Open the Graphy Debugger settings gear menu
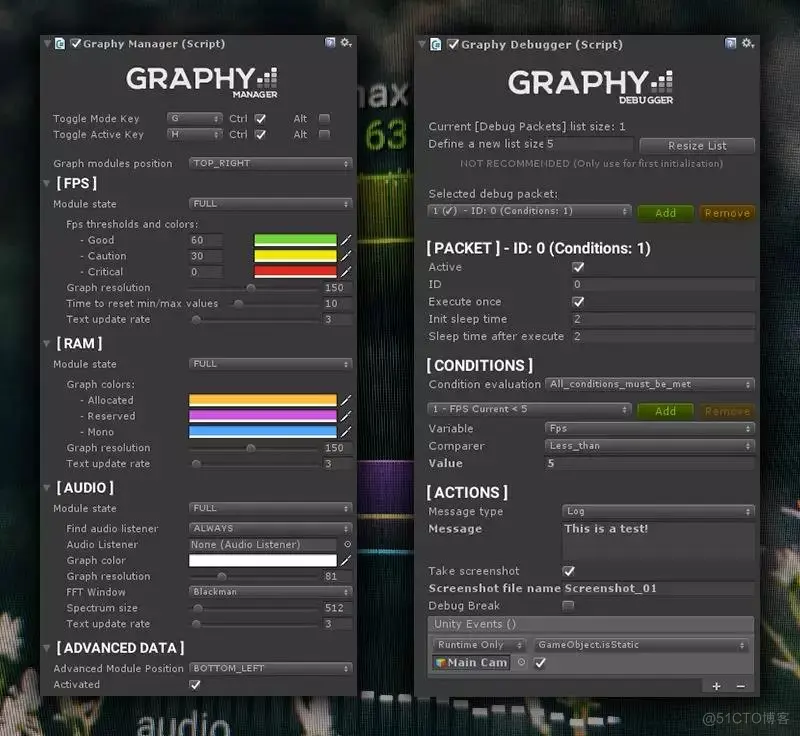Image resolution: width=800 pixels, height=736 pixels. click(747, 43)
